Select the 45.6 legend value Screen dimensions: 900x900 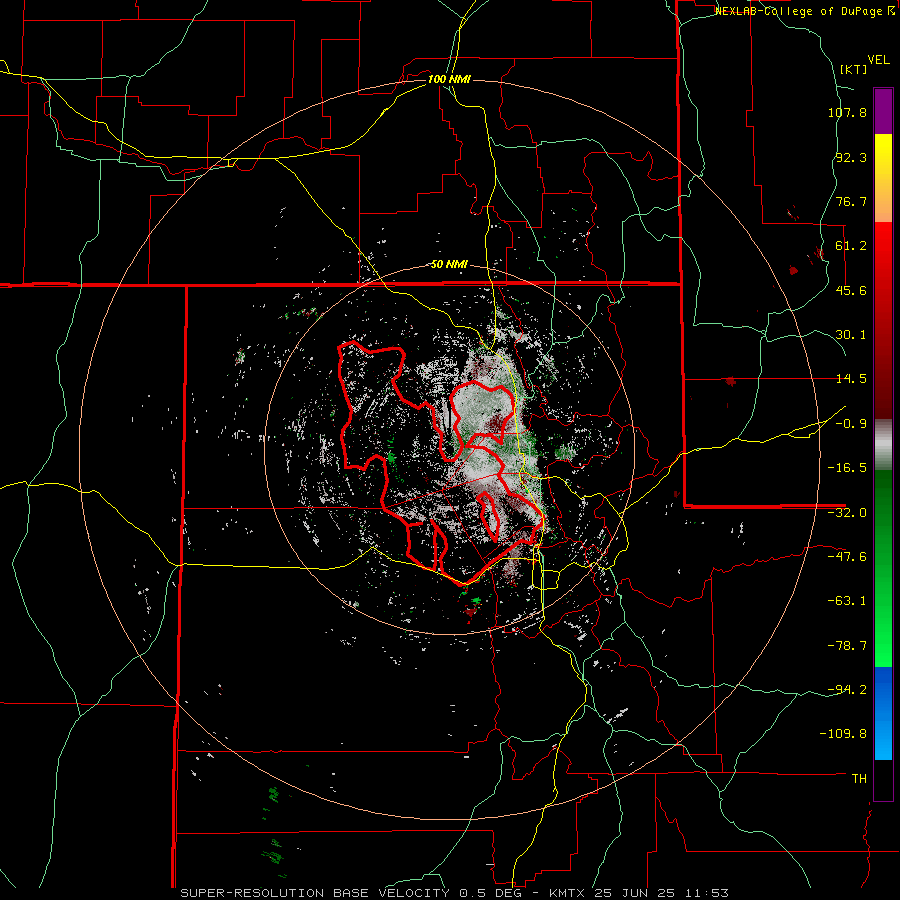851,290
